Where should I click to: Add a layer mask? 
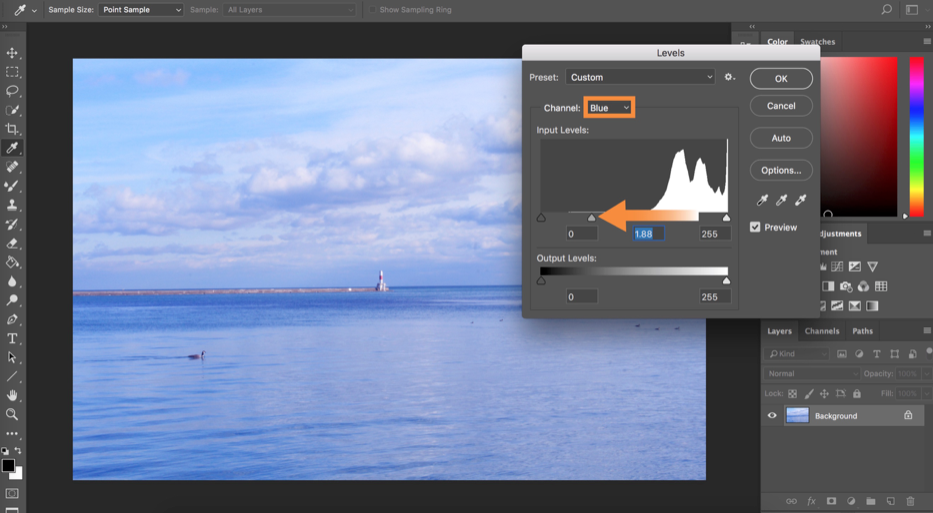[831, 501]
